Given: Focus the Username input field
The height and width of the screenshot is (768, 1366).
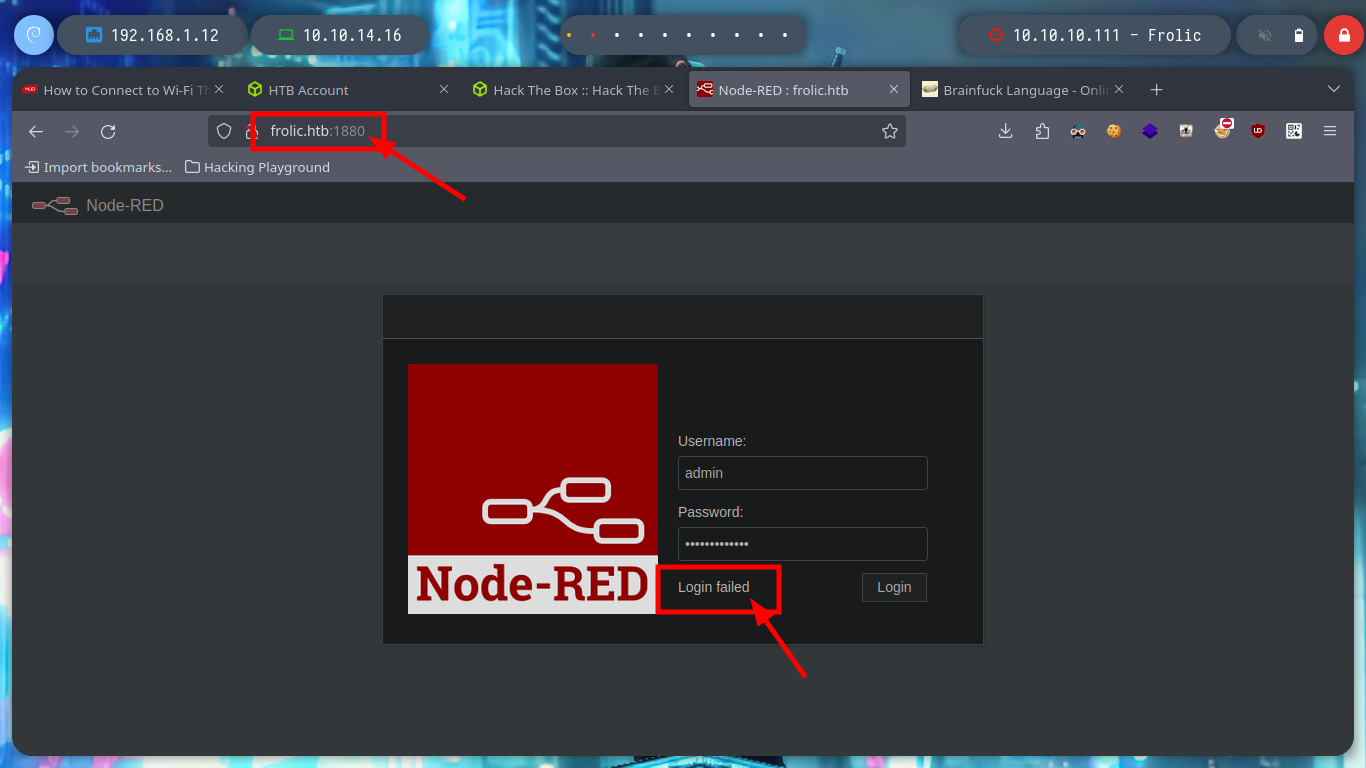Looking at the screenshot, I should (x=803, y=473).
